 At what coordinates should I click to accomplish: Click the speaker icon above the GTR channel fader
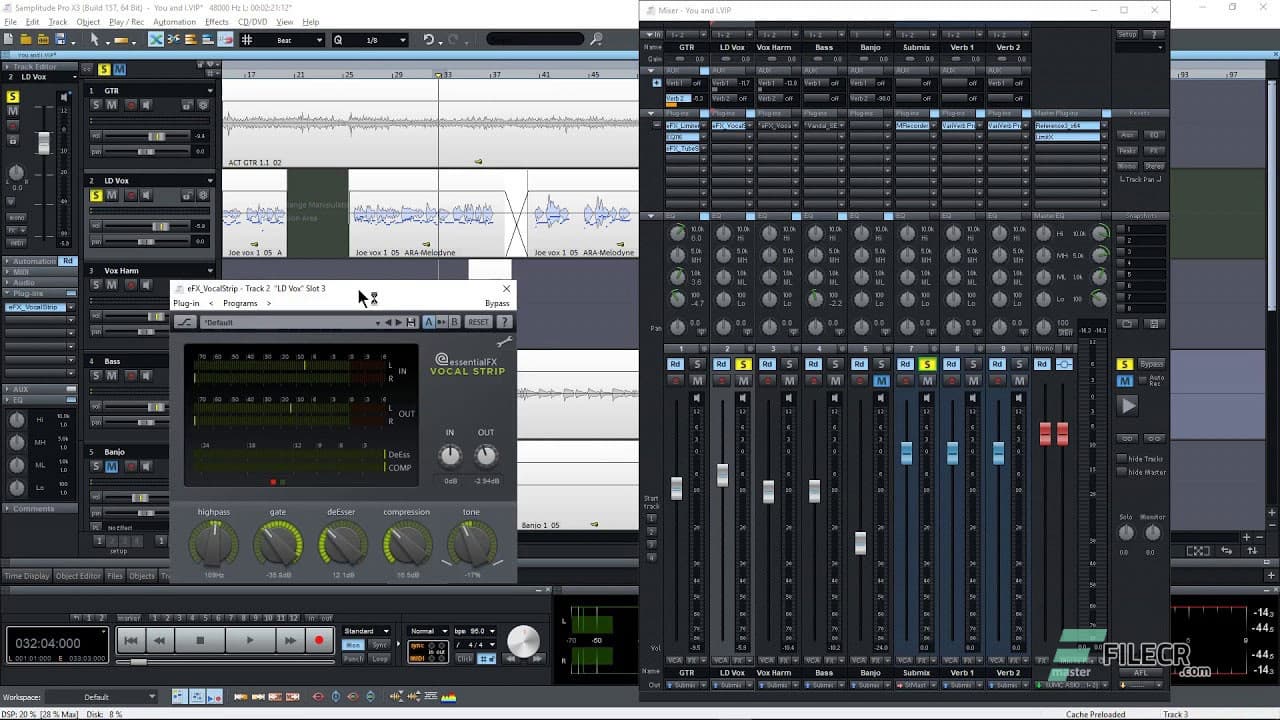[x=697, y=398]
